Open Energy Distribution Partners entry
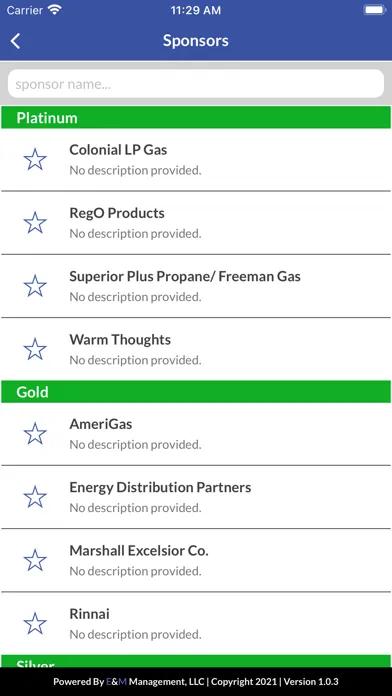Image resolution: width=392 pixels, height=696 pixels. click(196, 497)
